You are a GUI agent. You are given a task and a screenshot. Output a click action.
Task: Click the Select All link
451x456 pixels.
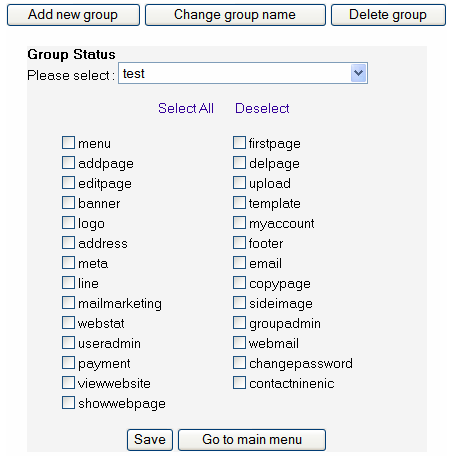(186, 108)
